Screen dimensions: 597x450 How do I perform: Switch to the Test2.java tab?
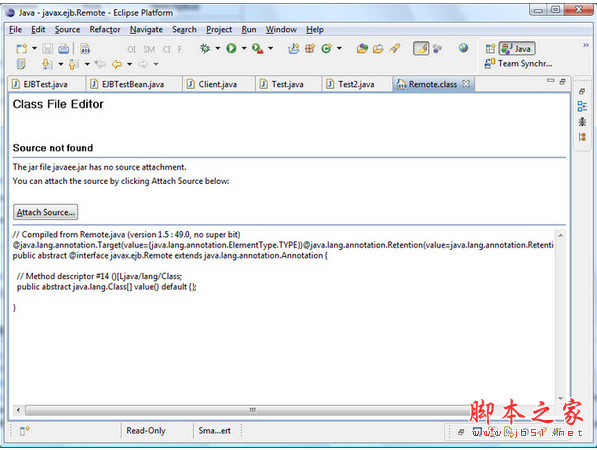(x=356, y=84)
